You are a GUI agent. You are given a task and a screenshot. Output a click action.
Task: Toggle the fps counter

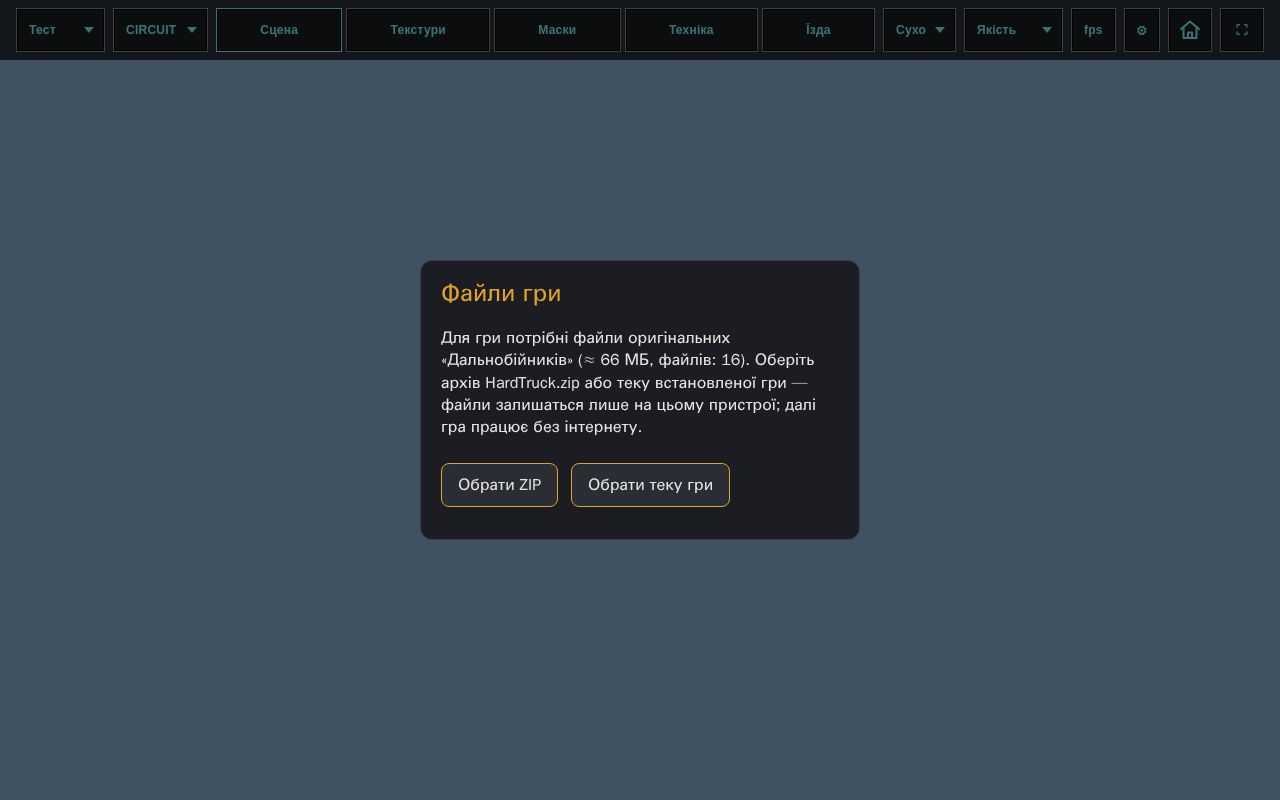[1093, 30]
